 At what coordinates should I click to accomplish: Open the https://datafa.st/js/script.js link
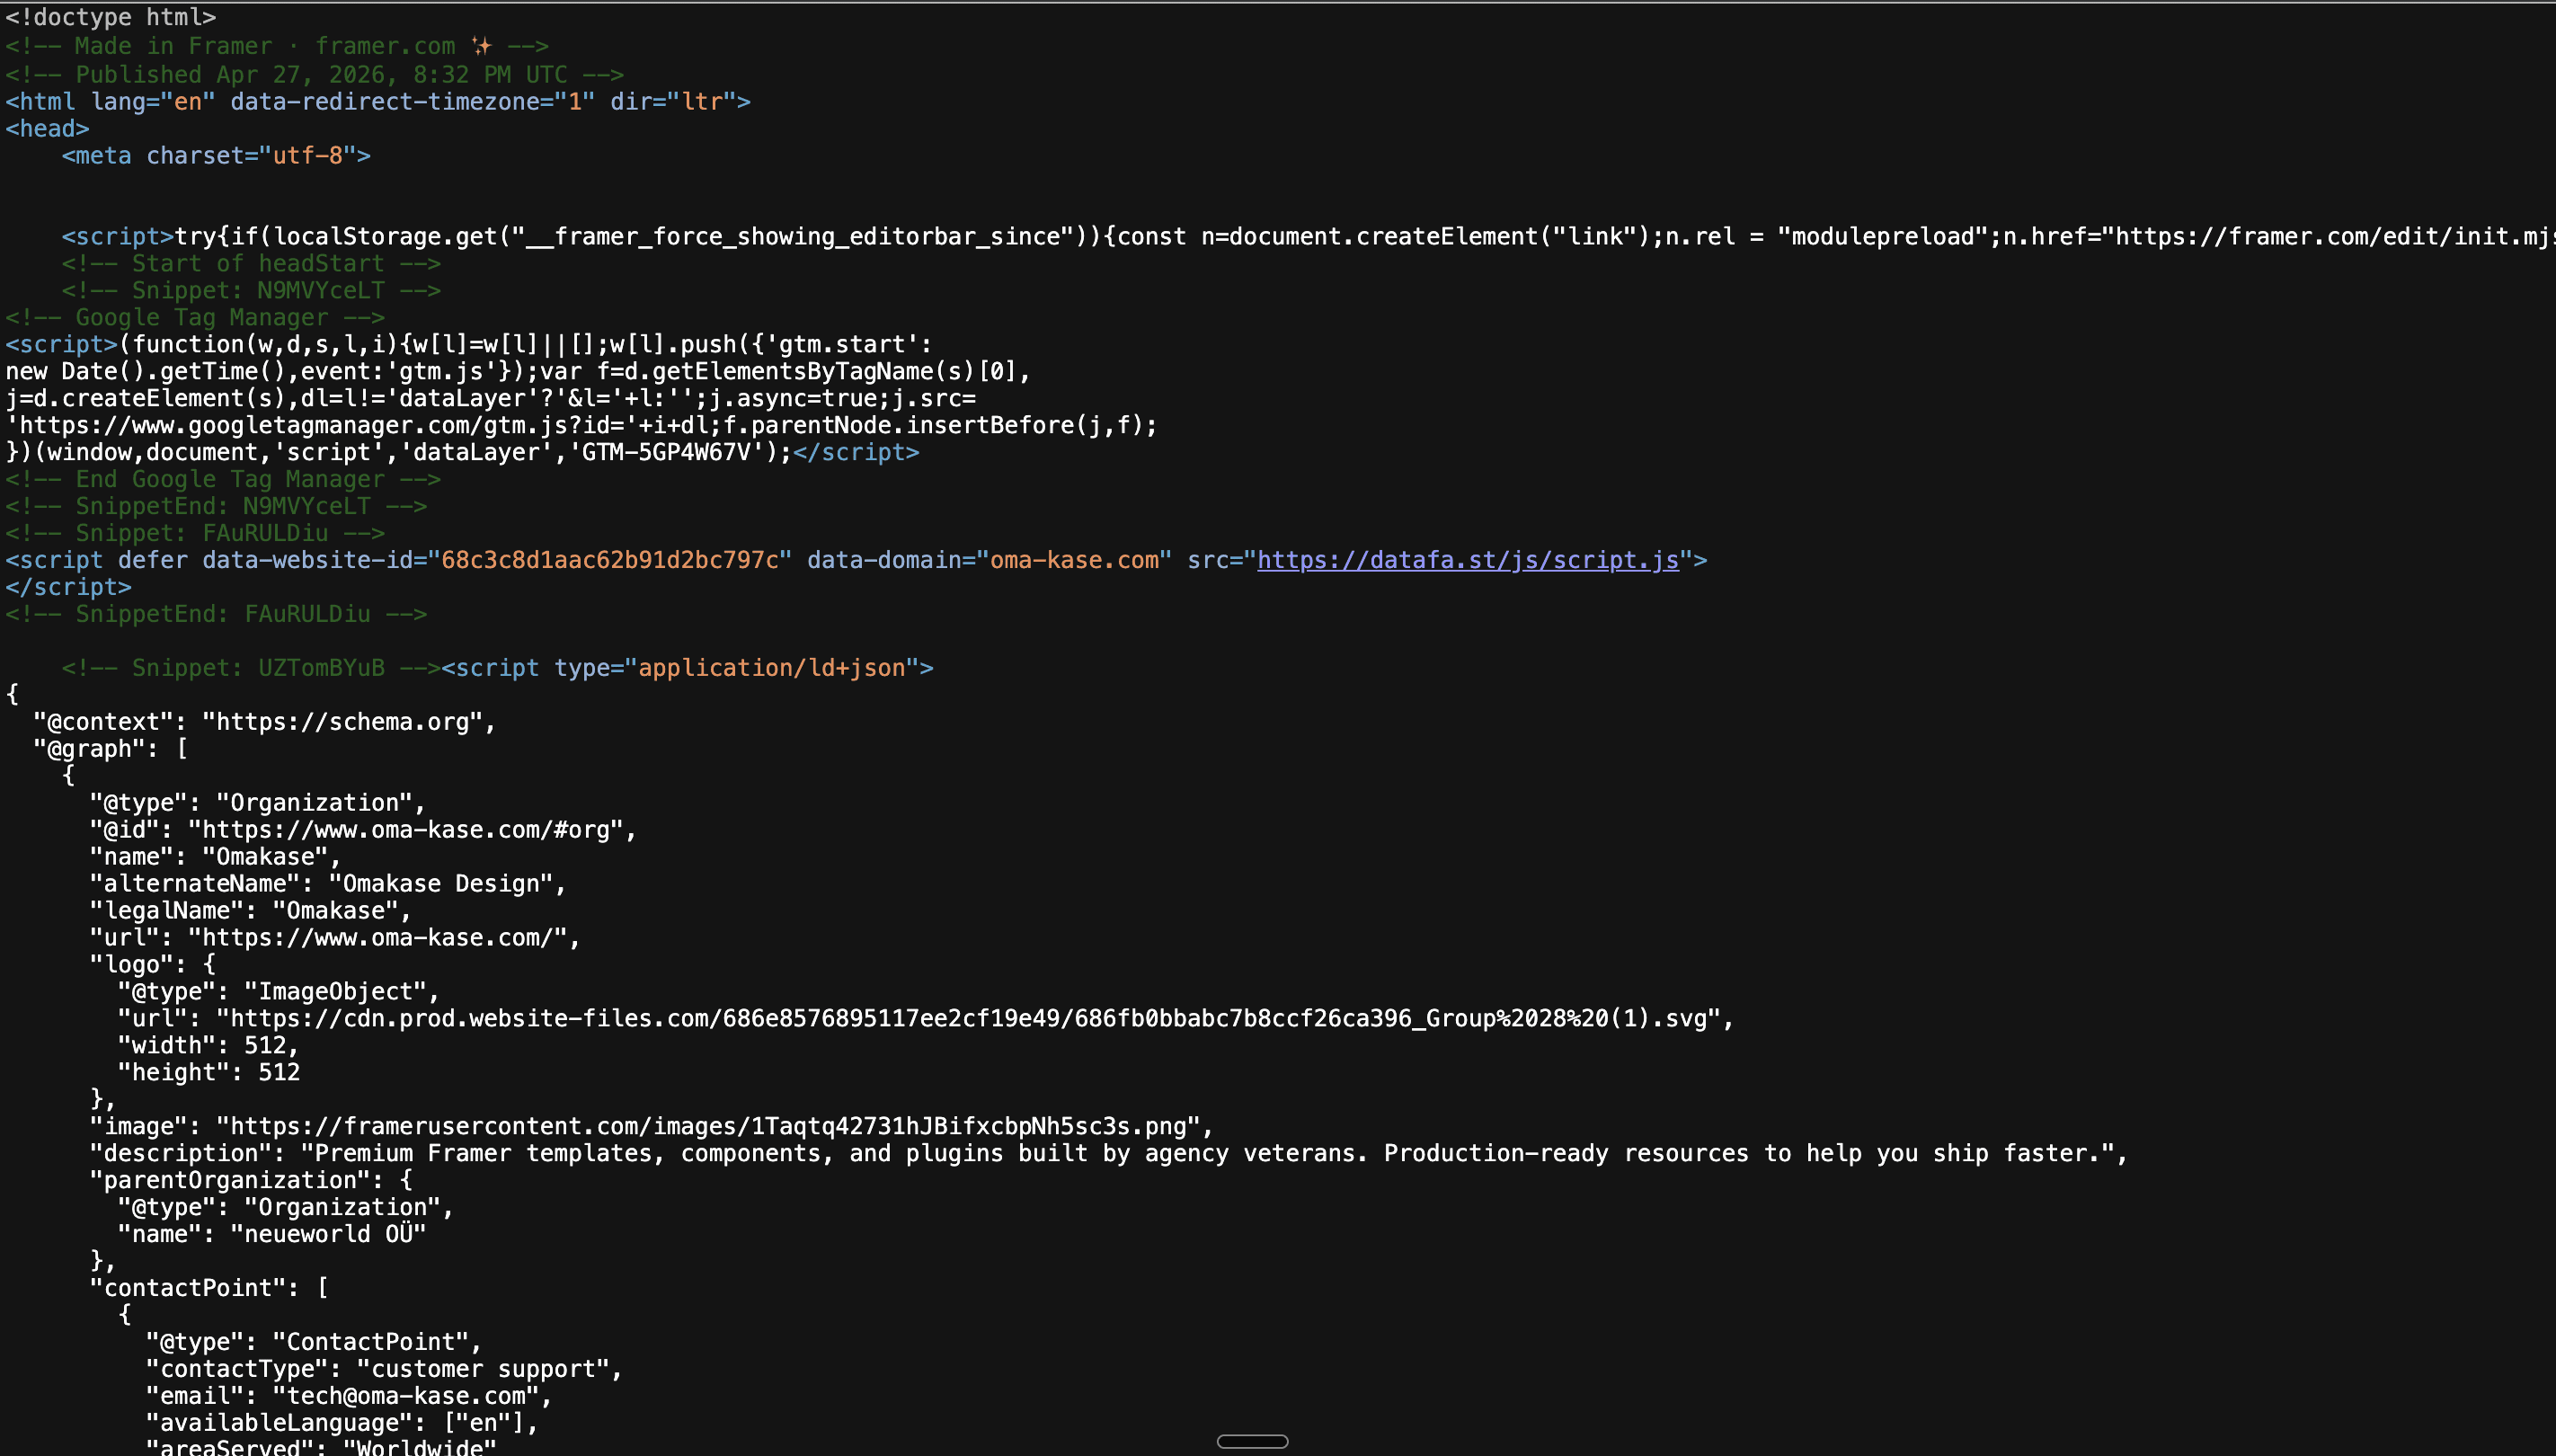pos(1465,560)
